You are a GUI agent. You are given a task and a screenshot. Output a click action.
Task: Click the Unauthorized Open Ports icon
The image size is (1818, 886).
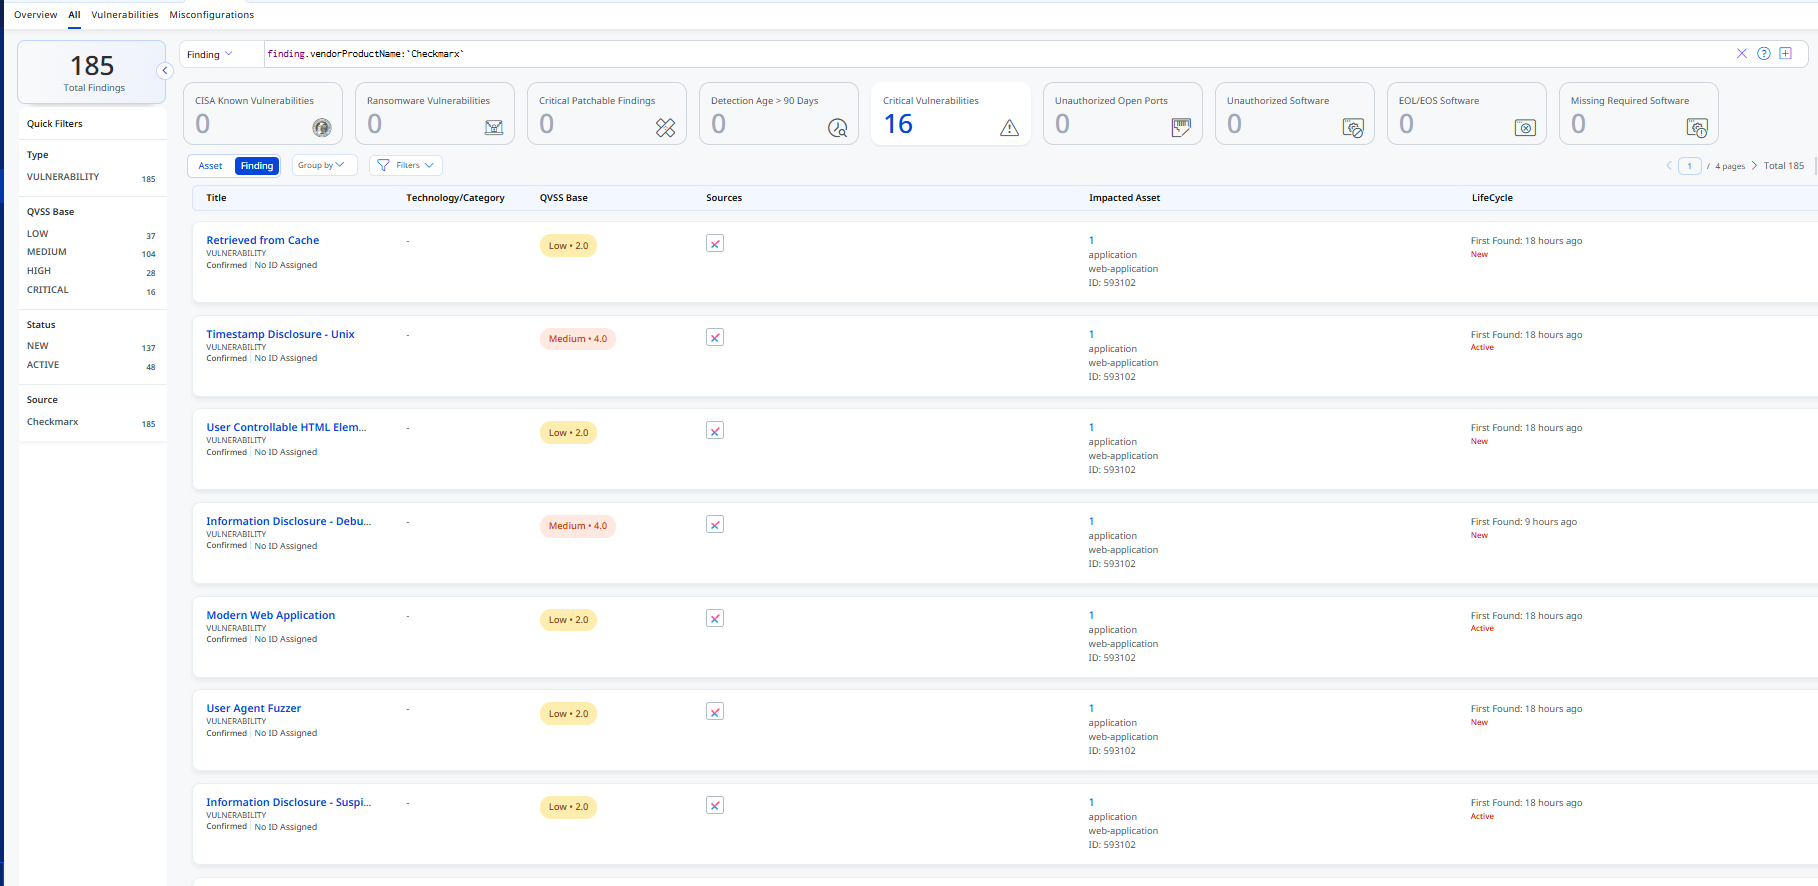(1181, 127)
